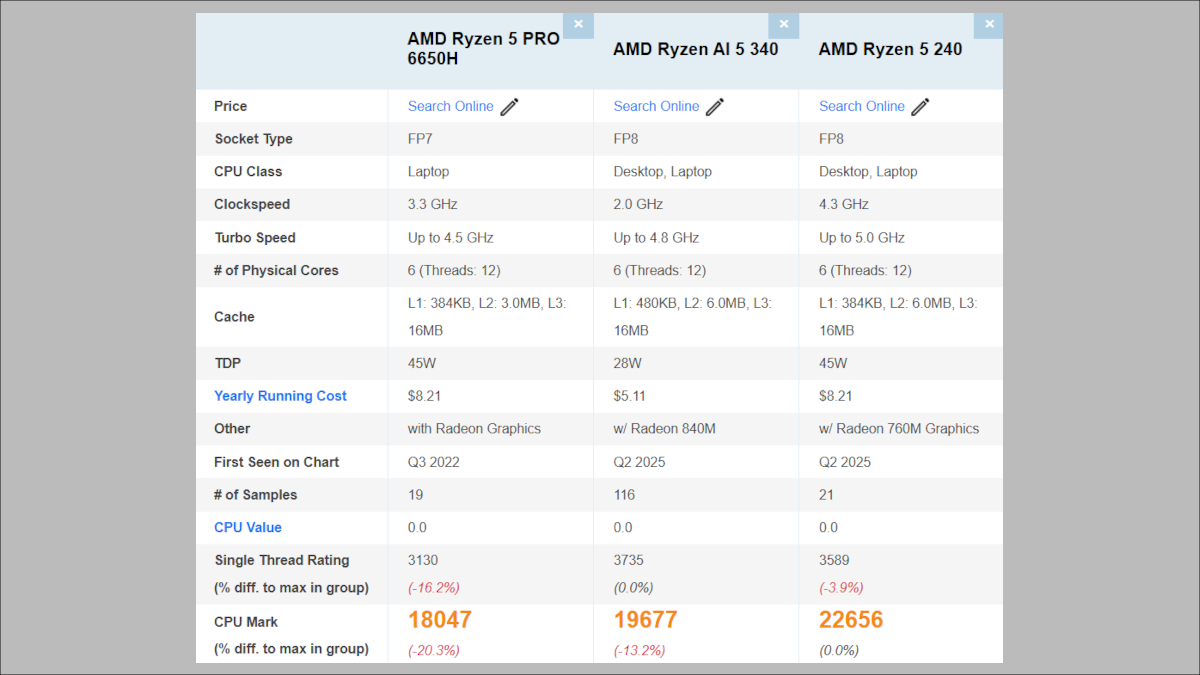Open the Yearly Running Cost link
The height and width of the screenshot is (675, 1200).
pos(280,396)
